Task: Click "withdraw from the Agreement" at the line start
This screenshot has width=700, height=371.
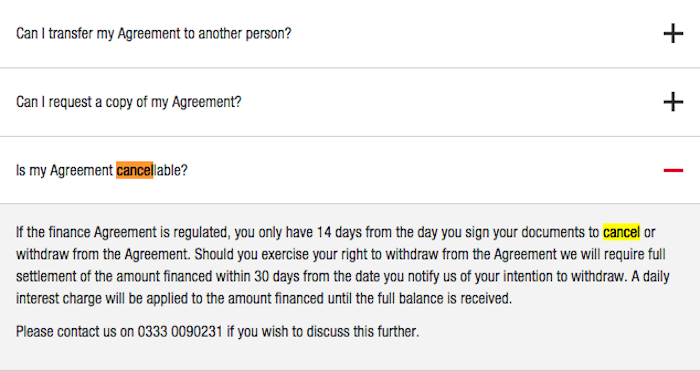Action: pyautogui.click(x=103, y=254)
